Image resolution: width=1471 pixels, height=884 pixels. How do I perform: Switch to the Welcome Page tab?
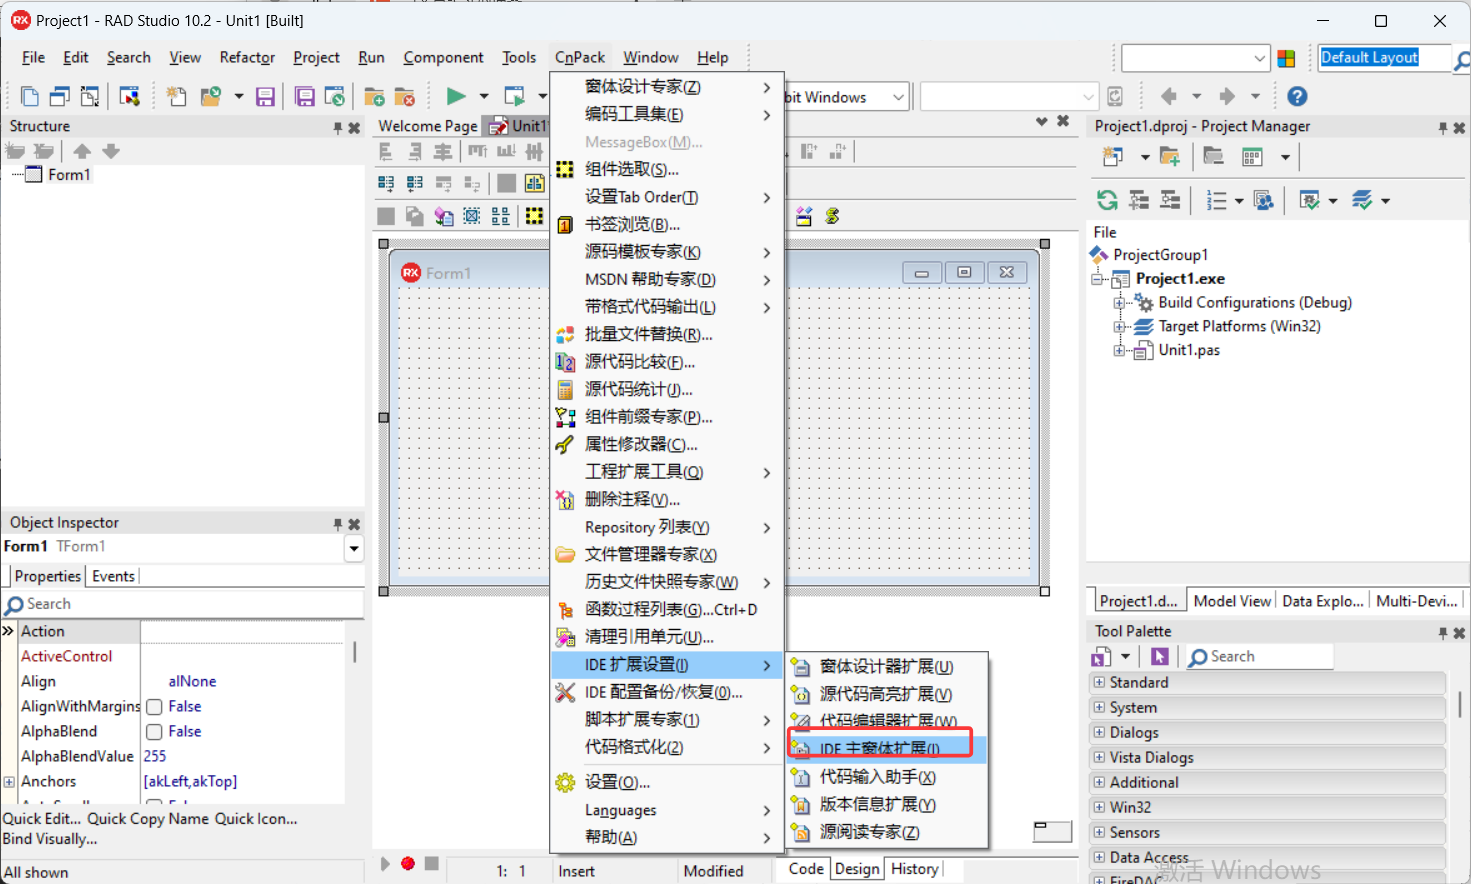click(428, 126)
